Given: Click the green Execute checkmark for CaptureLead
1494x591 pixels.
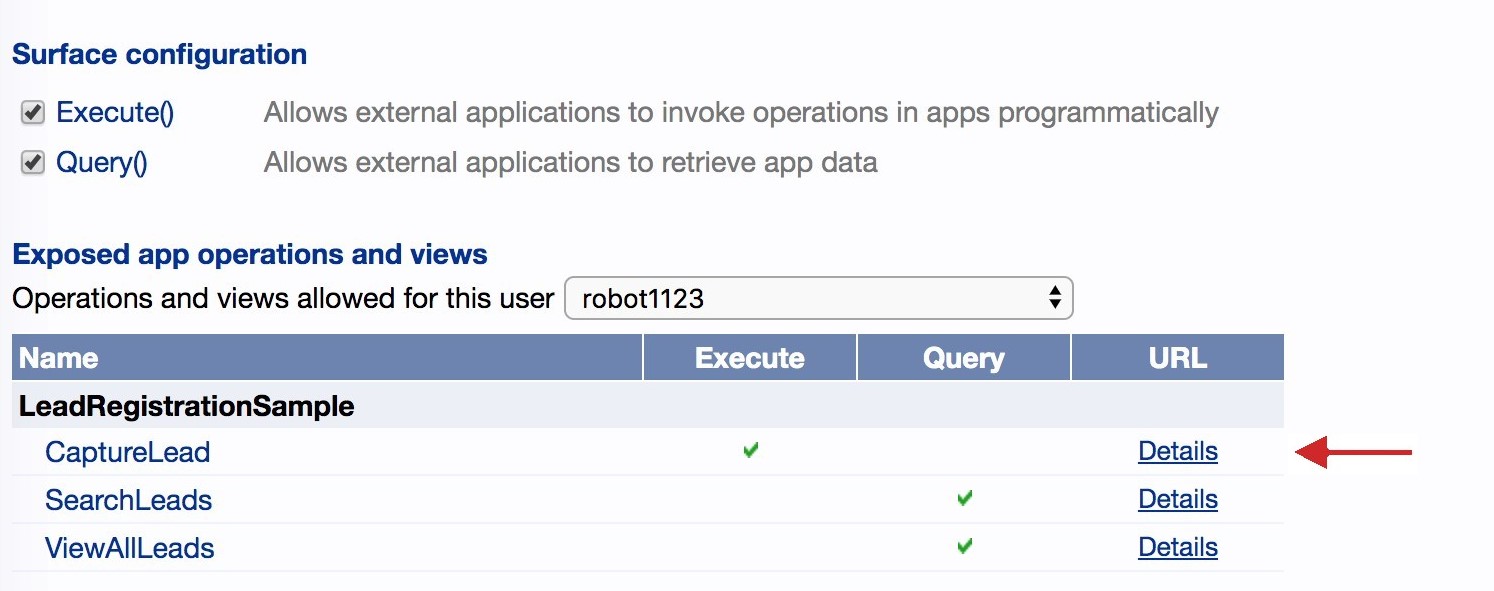Looking at the screenshot, I should tap(751, 451).
